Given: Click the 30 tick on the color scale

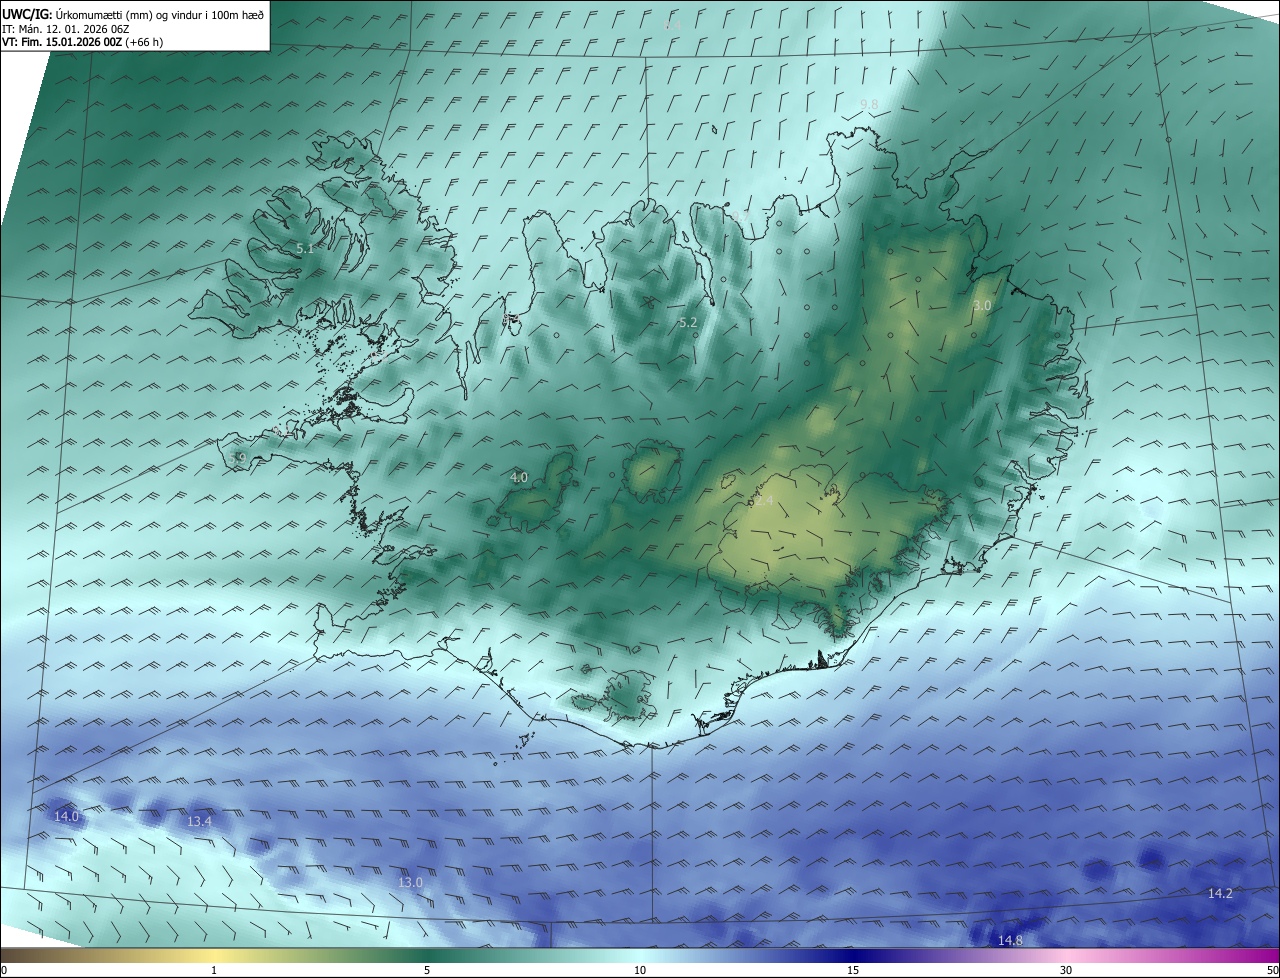Looking at the screenshot, I should (x=1066, y=970).
